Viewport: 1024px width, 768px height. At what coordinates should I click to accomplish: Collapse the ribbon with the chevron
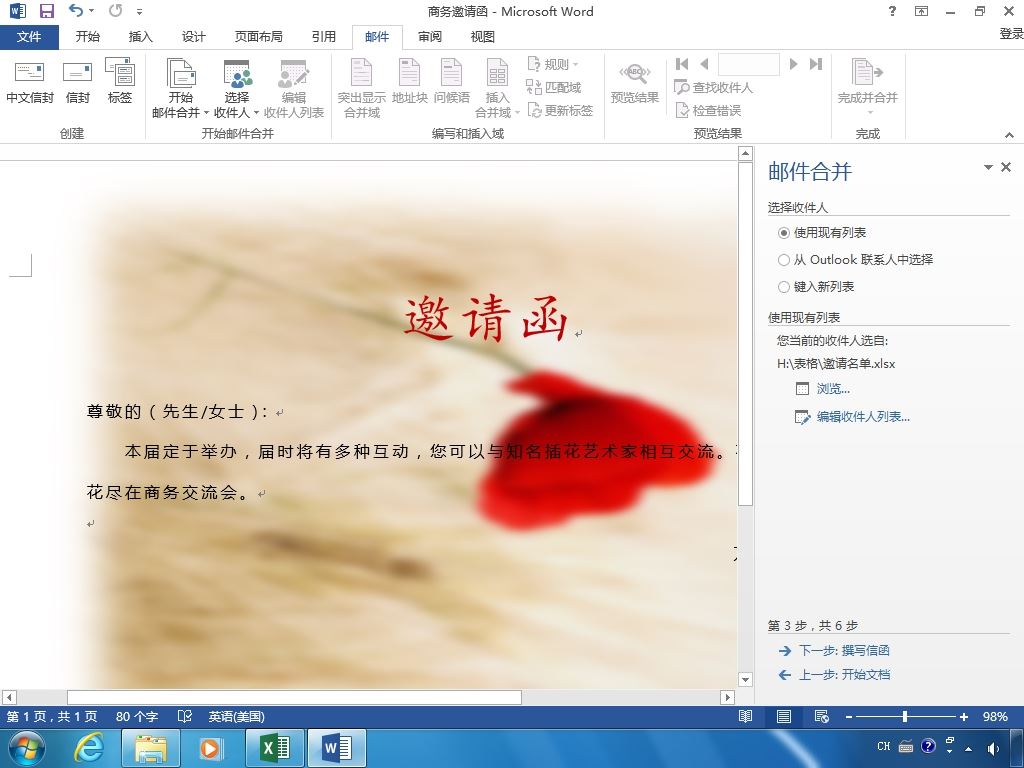(x=1009, y=135)
